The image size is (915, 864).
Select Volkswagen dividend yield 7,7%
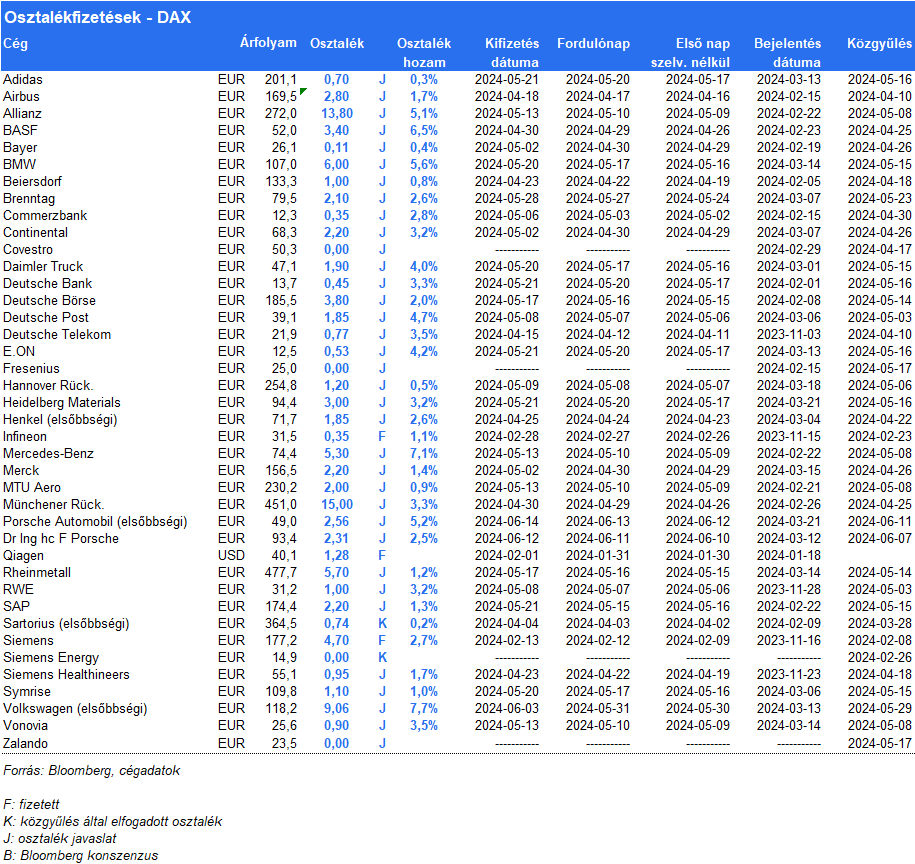(424, 708)
